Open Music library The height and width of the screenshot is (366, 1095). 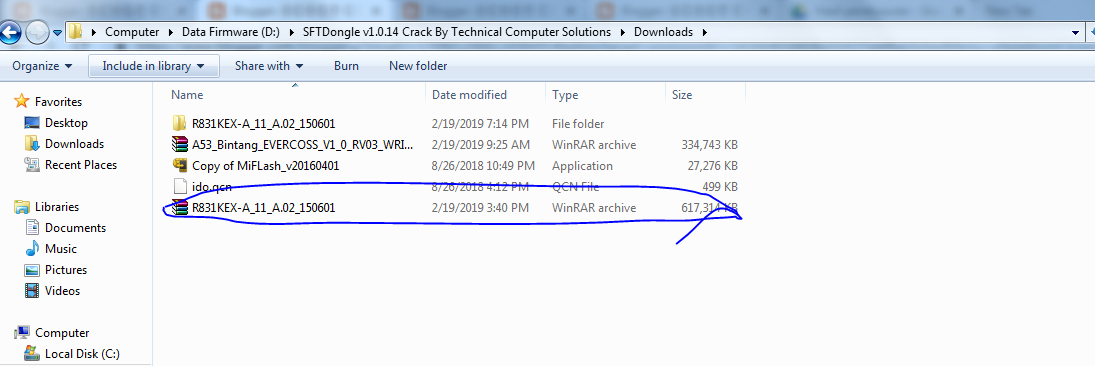tap(61, 249)
